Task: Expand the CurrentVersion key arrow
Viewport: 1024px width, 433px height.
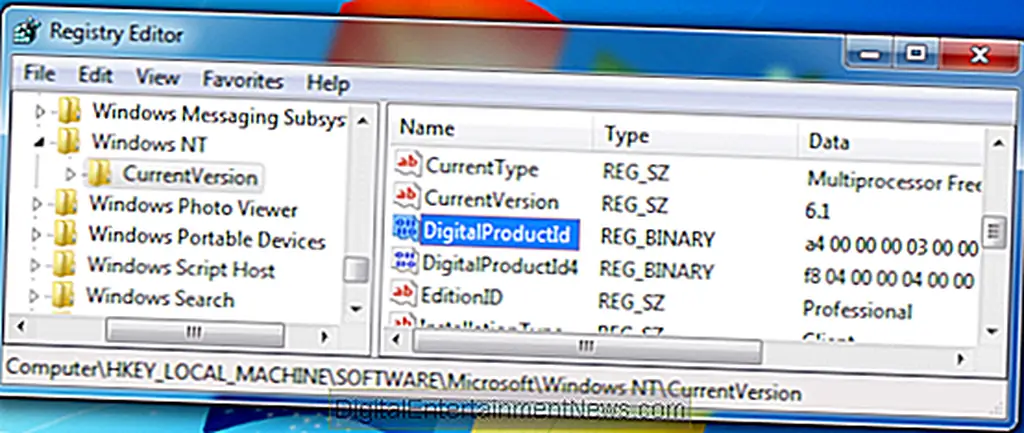Action: click(70, 176)
